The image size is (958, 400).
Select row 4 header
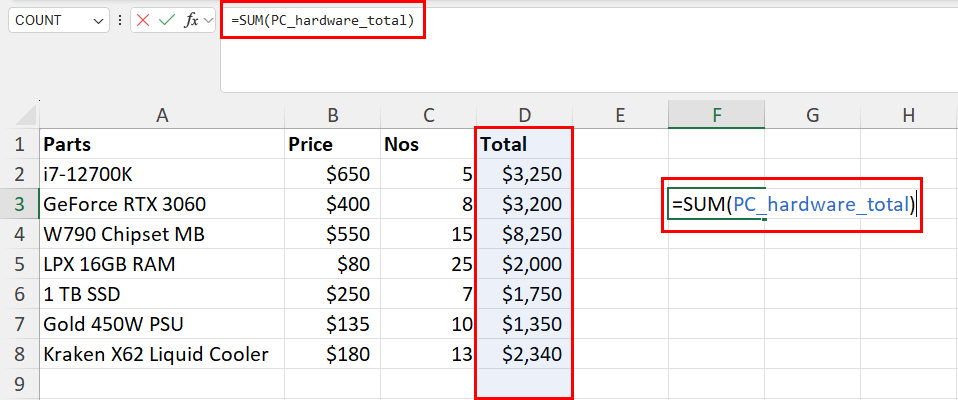pyautogui.click(x=20, y=234)
